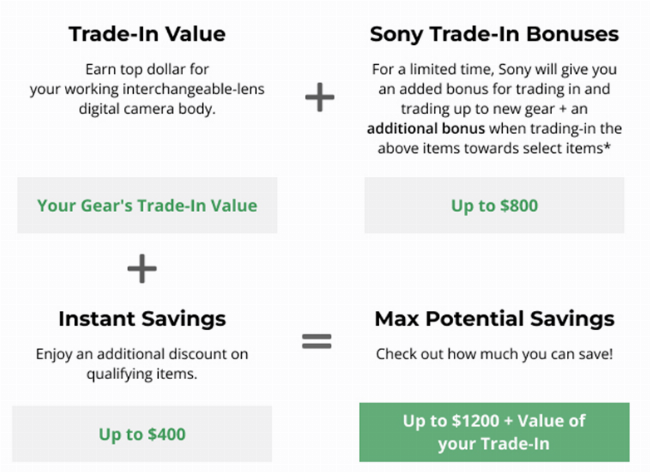Select the Up to $400 savings box
Image resolution: width=650 pixels, height=472 pixels.
(x=142, y=434)
